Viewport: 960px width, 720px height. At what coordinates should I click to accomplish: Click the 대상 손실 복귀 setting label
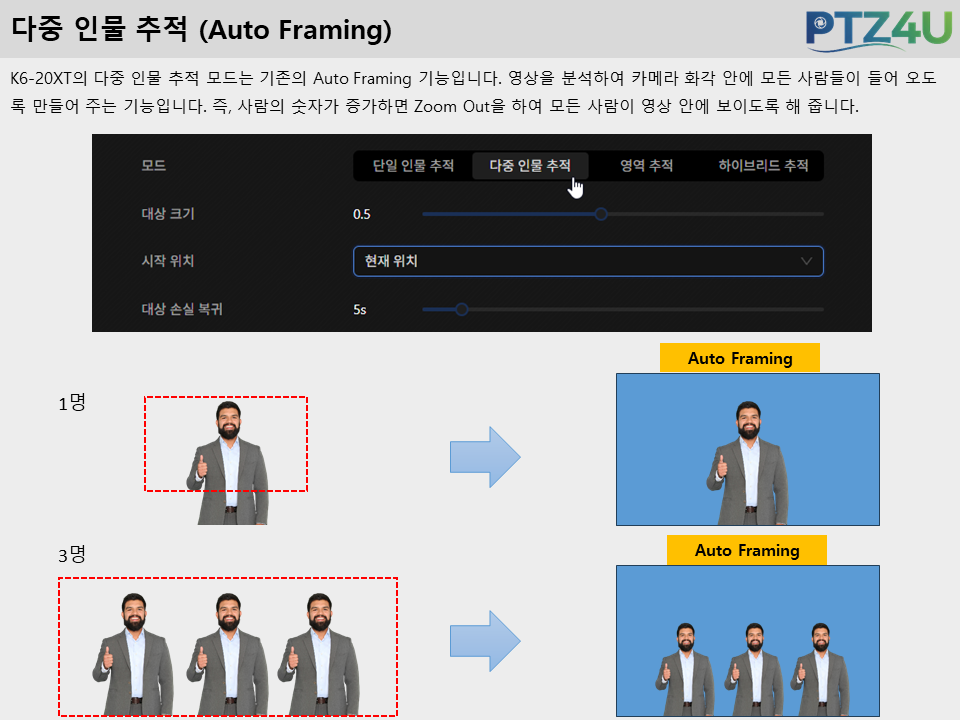[182, 309]
